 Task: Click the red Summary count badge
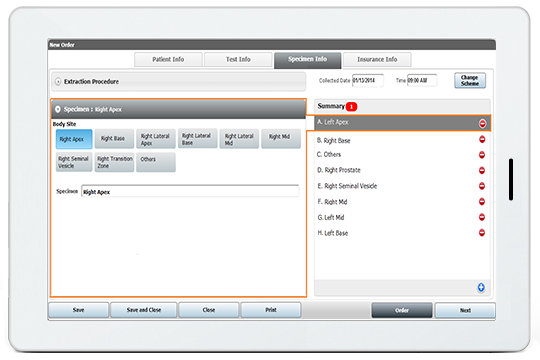[x=351, y=107]
